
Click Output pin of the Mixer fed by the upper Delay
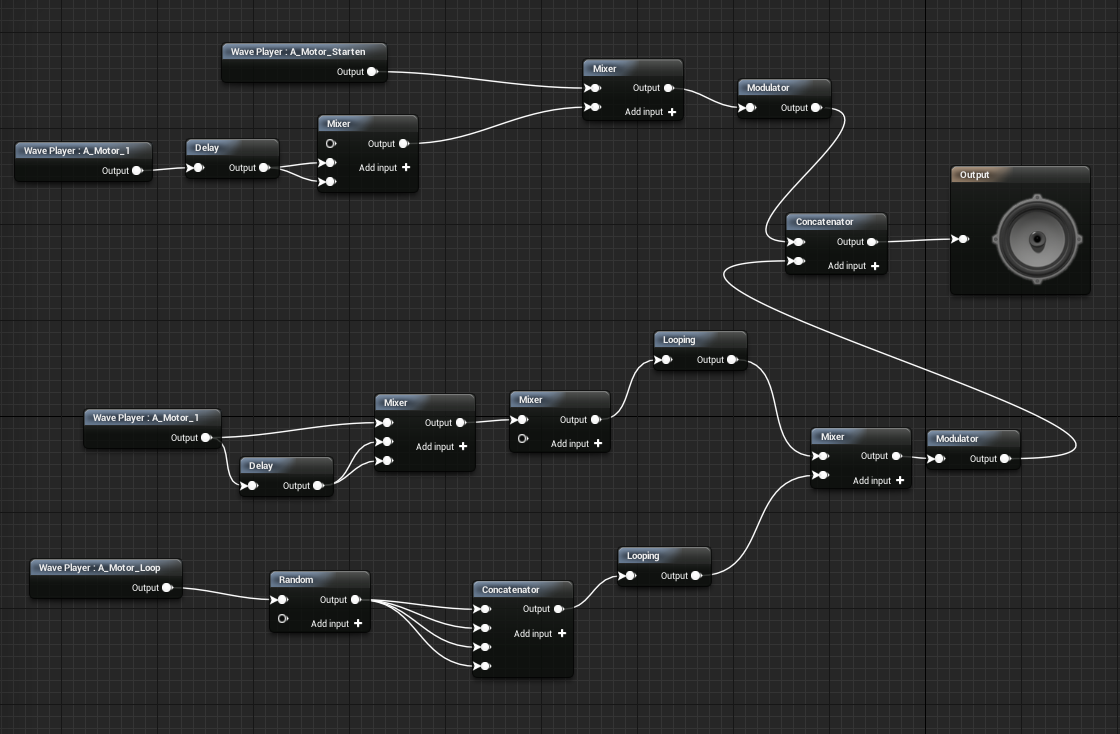click(404, 144)
